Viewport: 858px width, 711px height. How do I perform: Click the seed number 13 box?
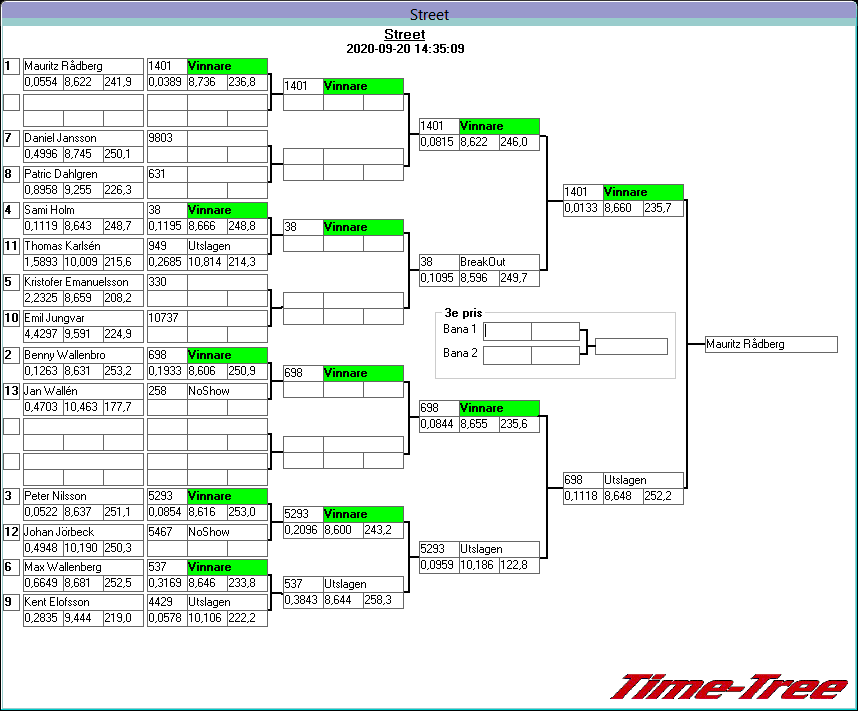pos(11,391)
